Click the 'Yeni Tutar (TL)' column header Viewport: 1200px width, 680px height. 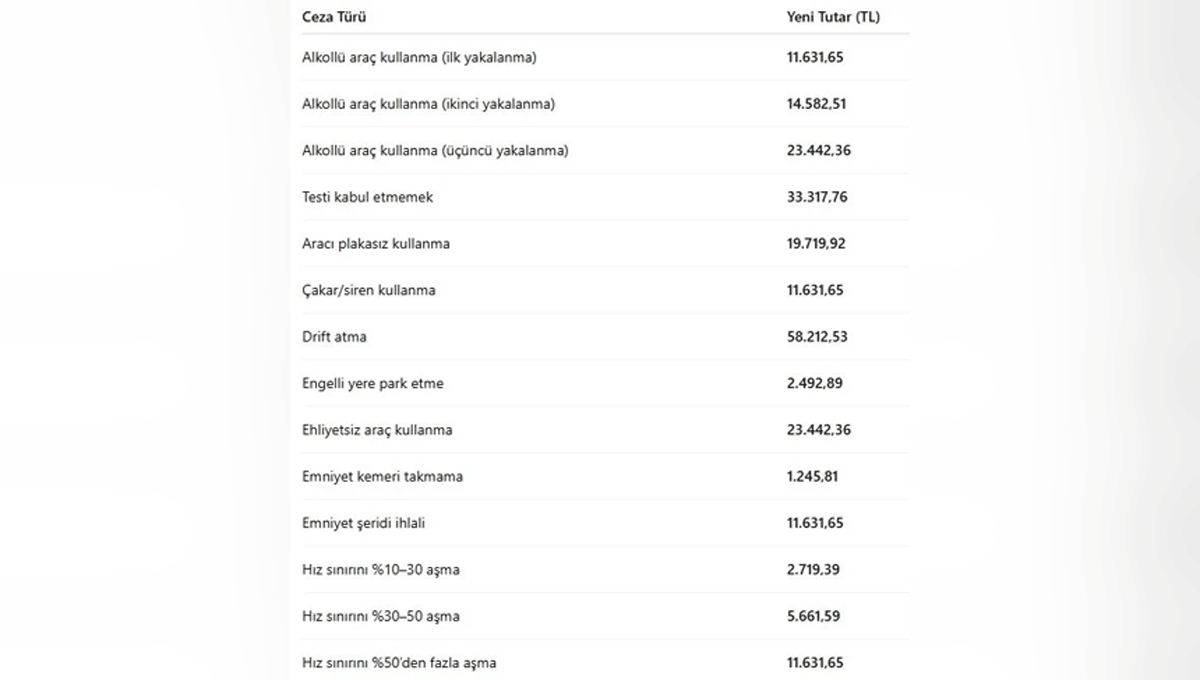(x=833, y=17)
